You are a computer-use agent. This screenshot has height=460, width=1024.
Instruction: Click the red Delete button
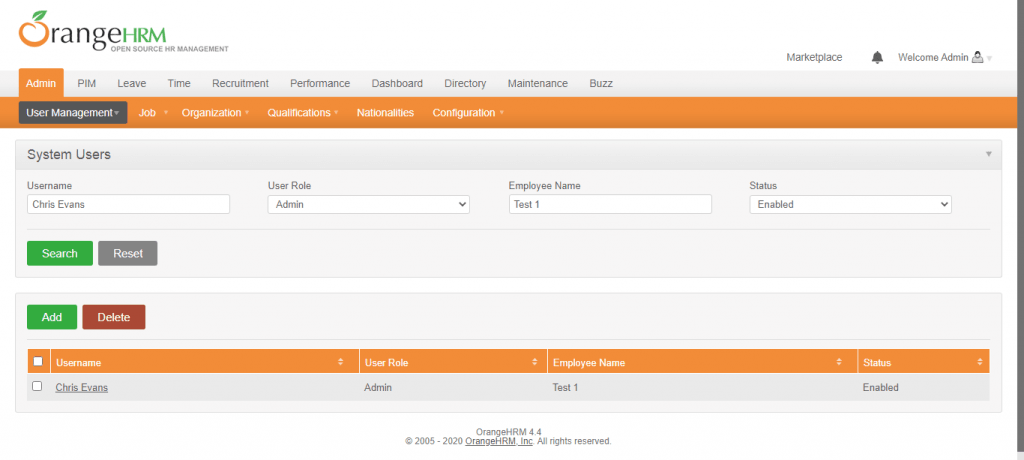tap(114, 317)
